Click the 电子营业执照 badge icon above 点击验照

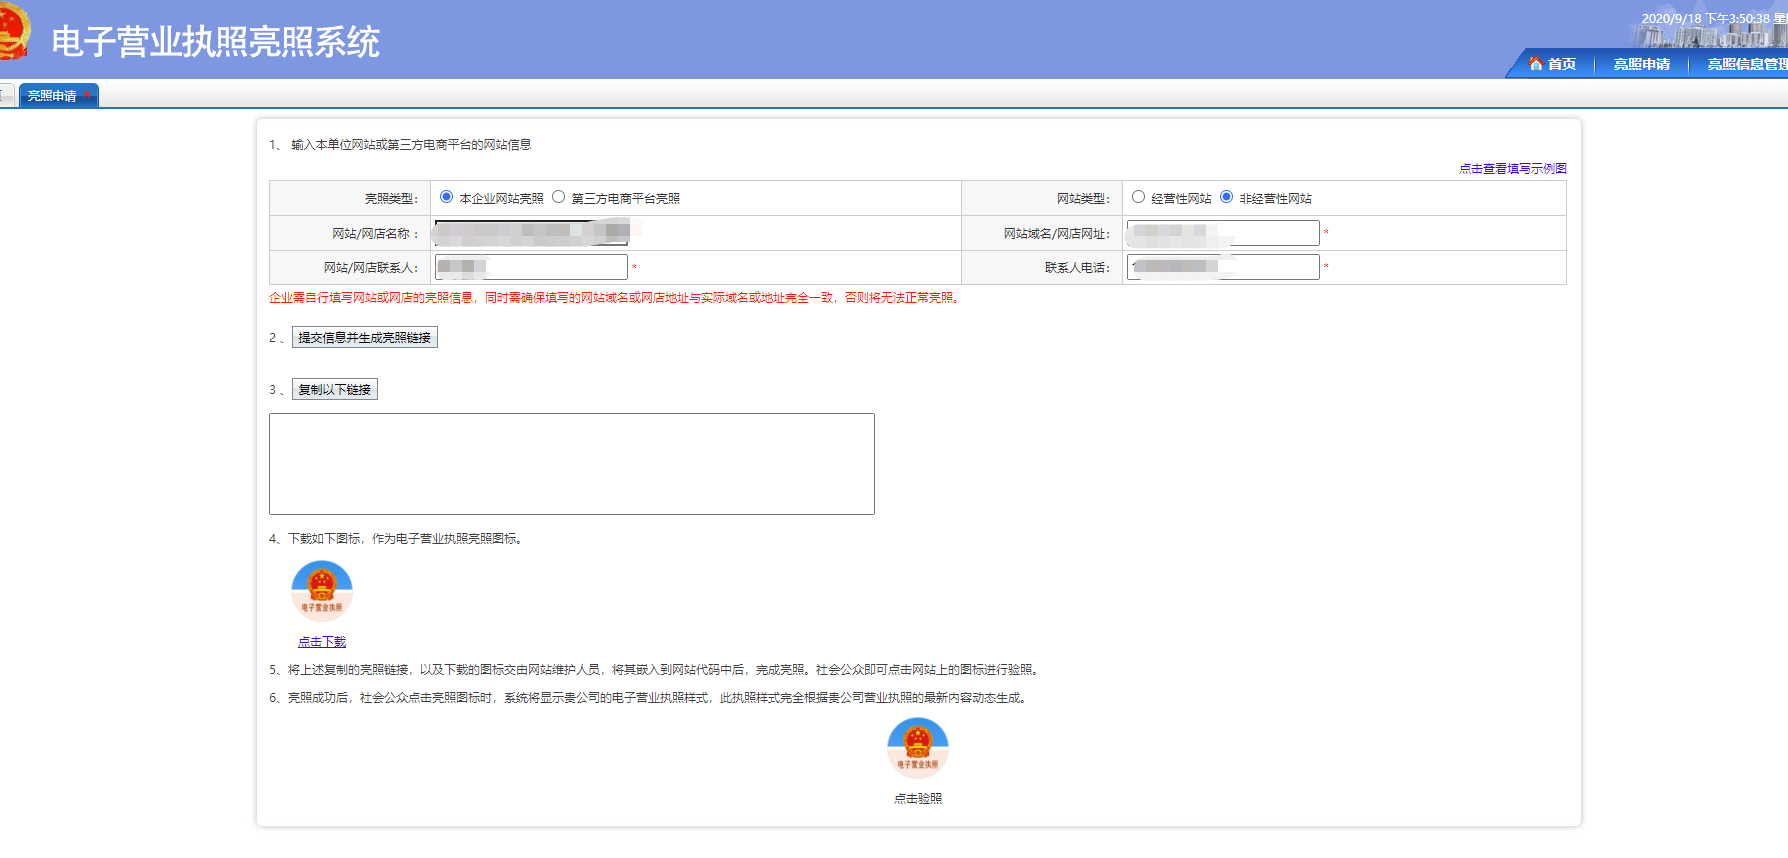tap(917, 747)
